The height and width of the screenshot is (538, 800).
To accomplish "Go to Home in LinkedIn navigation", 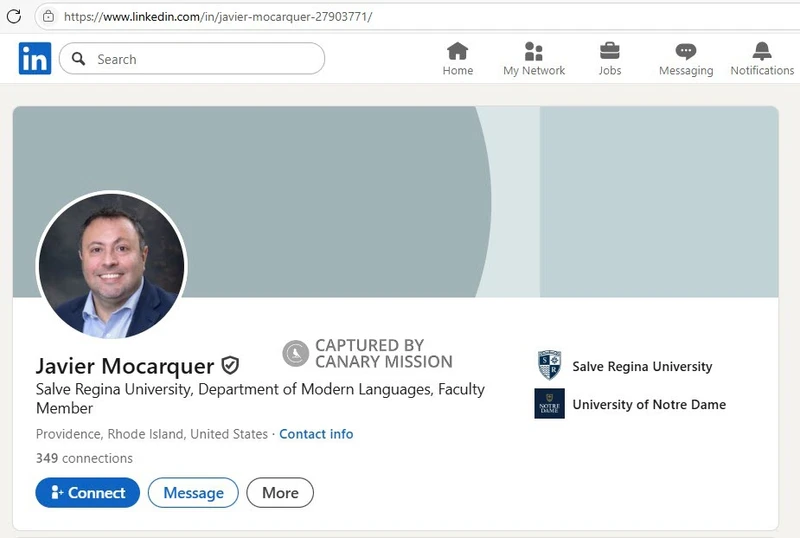I will pos(457,52).
